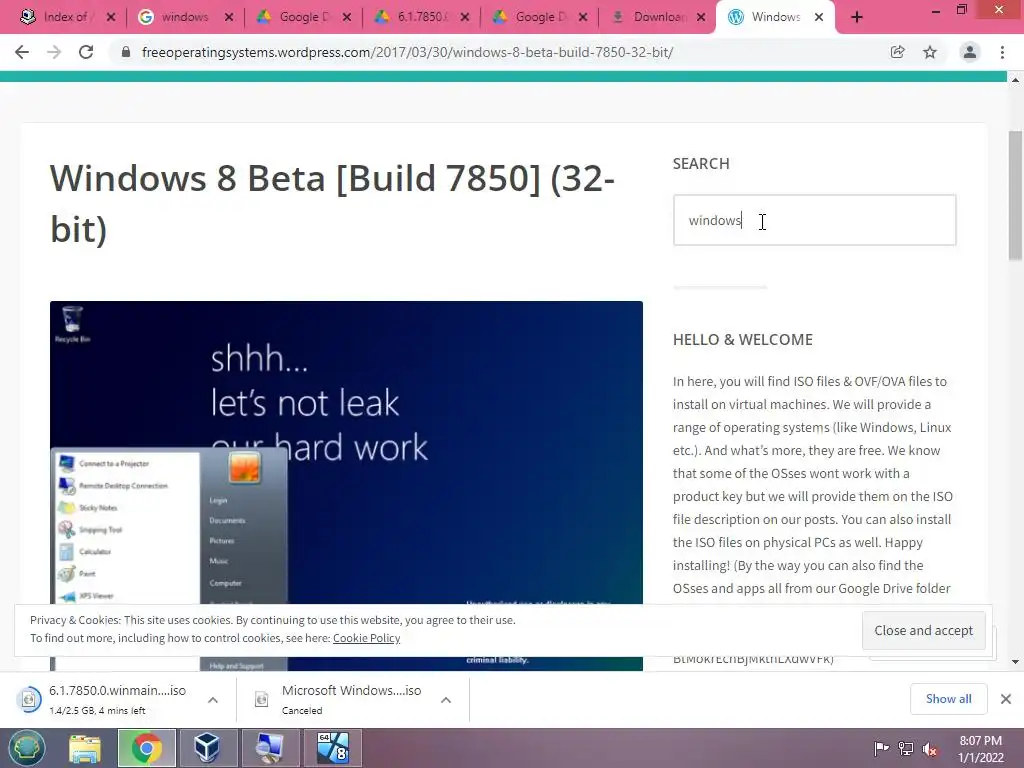This screenshot has width=1024, height=768.
Task: Reload the current page
Action: click(x=86, y=52)
